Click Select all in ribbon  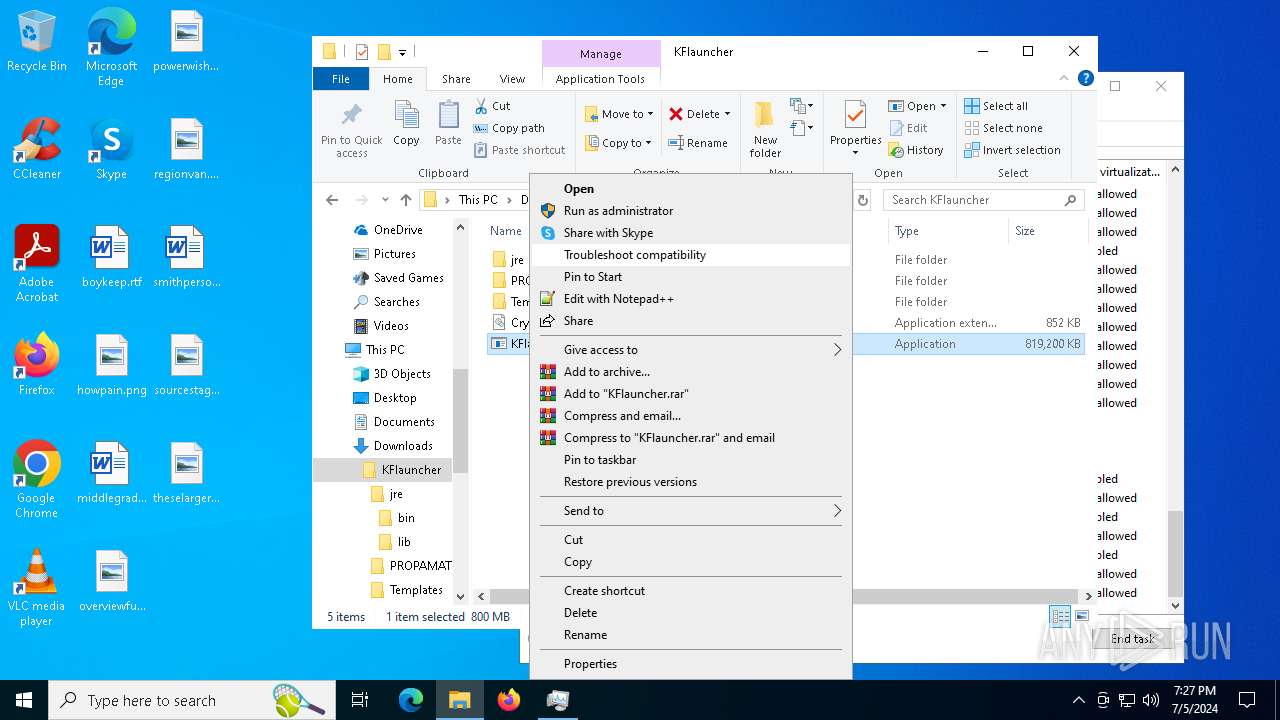(x=996, y=106)
